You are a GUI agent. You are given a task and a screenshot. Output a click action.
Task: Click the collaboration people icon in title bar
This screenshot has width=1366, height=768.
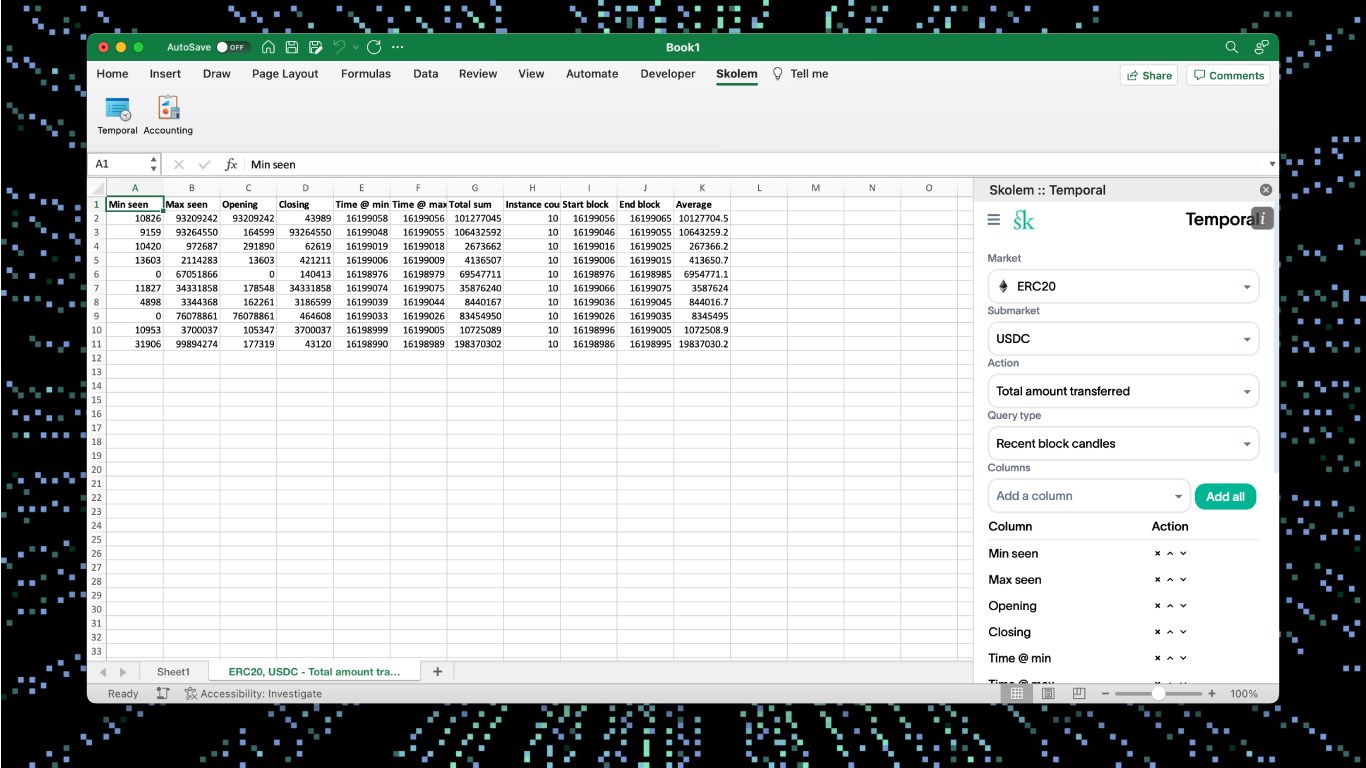point(1262,47)
